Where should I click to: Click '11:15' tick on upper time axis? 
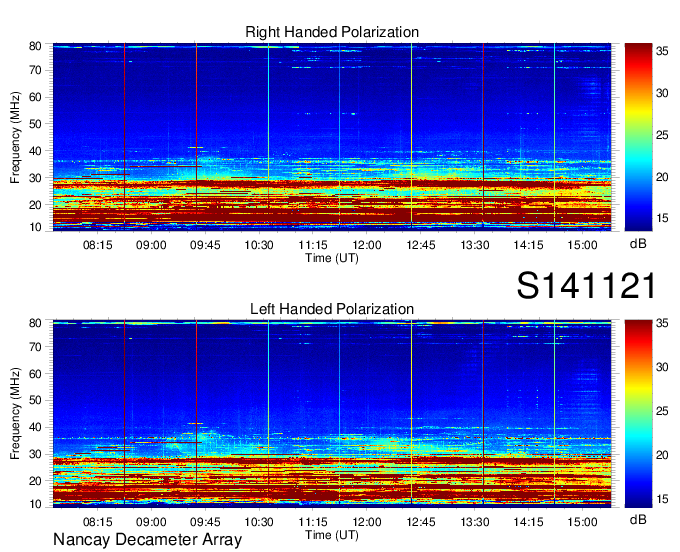pos(313,245)
